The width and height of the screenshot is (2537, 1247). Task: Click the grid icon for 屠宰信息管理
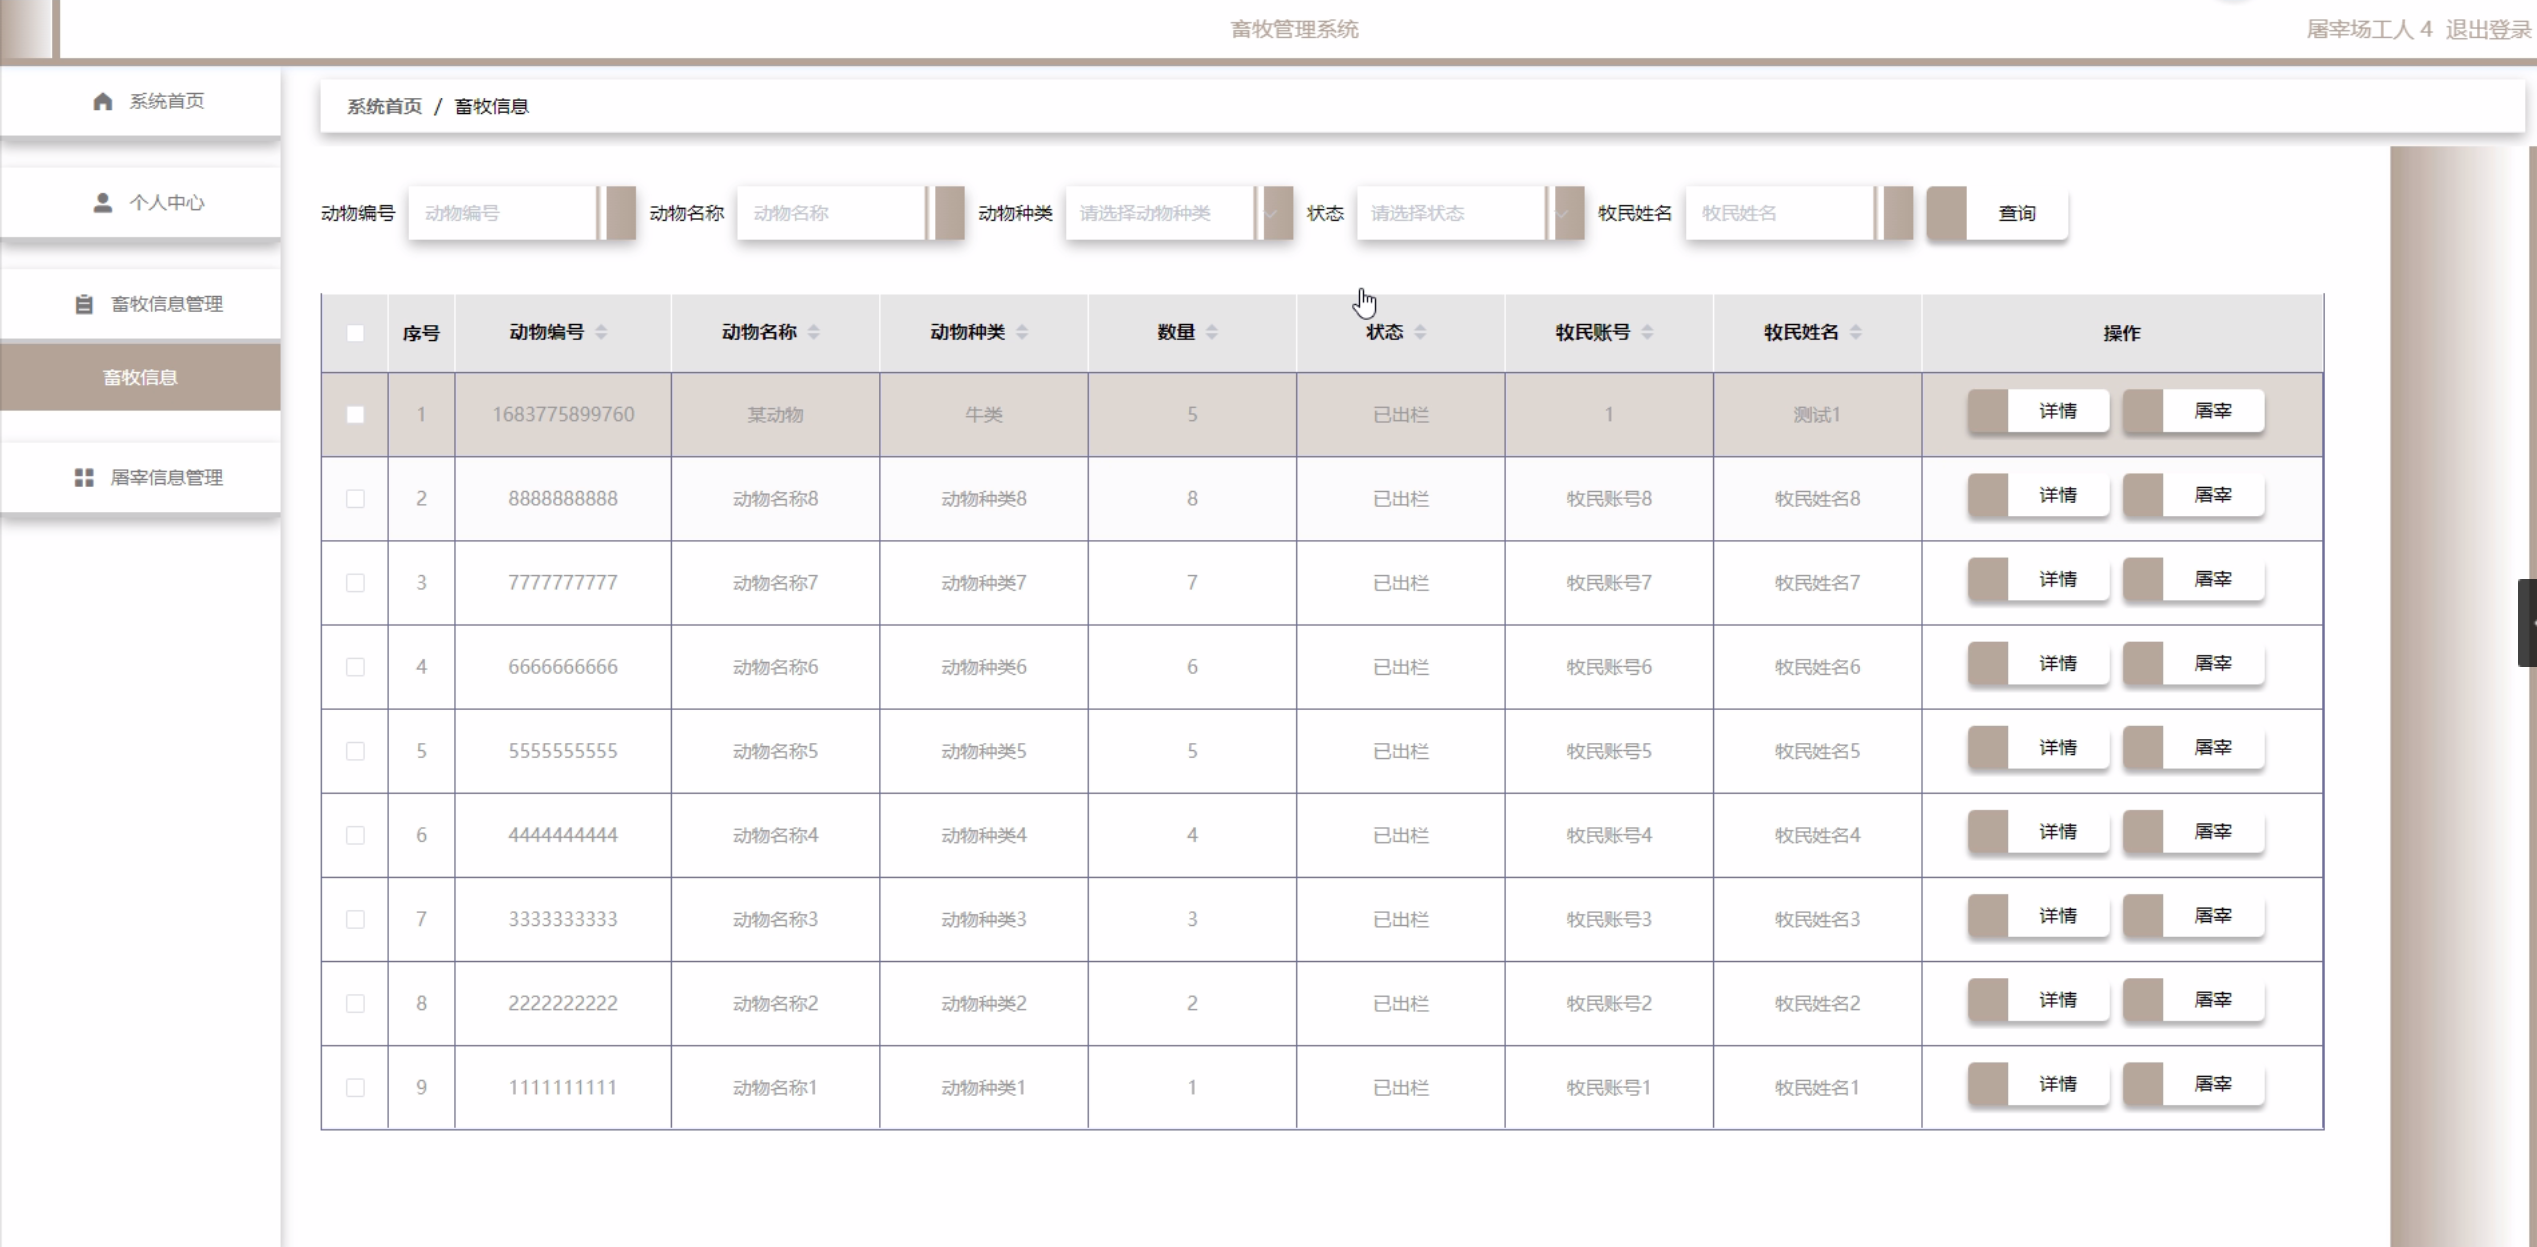pos(84,478)
